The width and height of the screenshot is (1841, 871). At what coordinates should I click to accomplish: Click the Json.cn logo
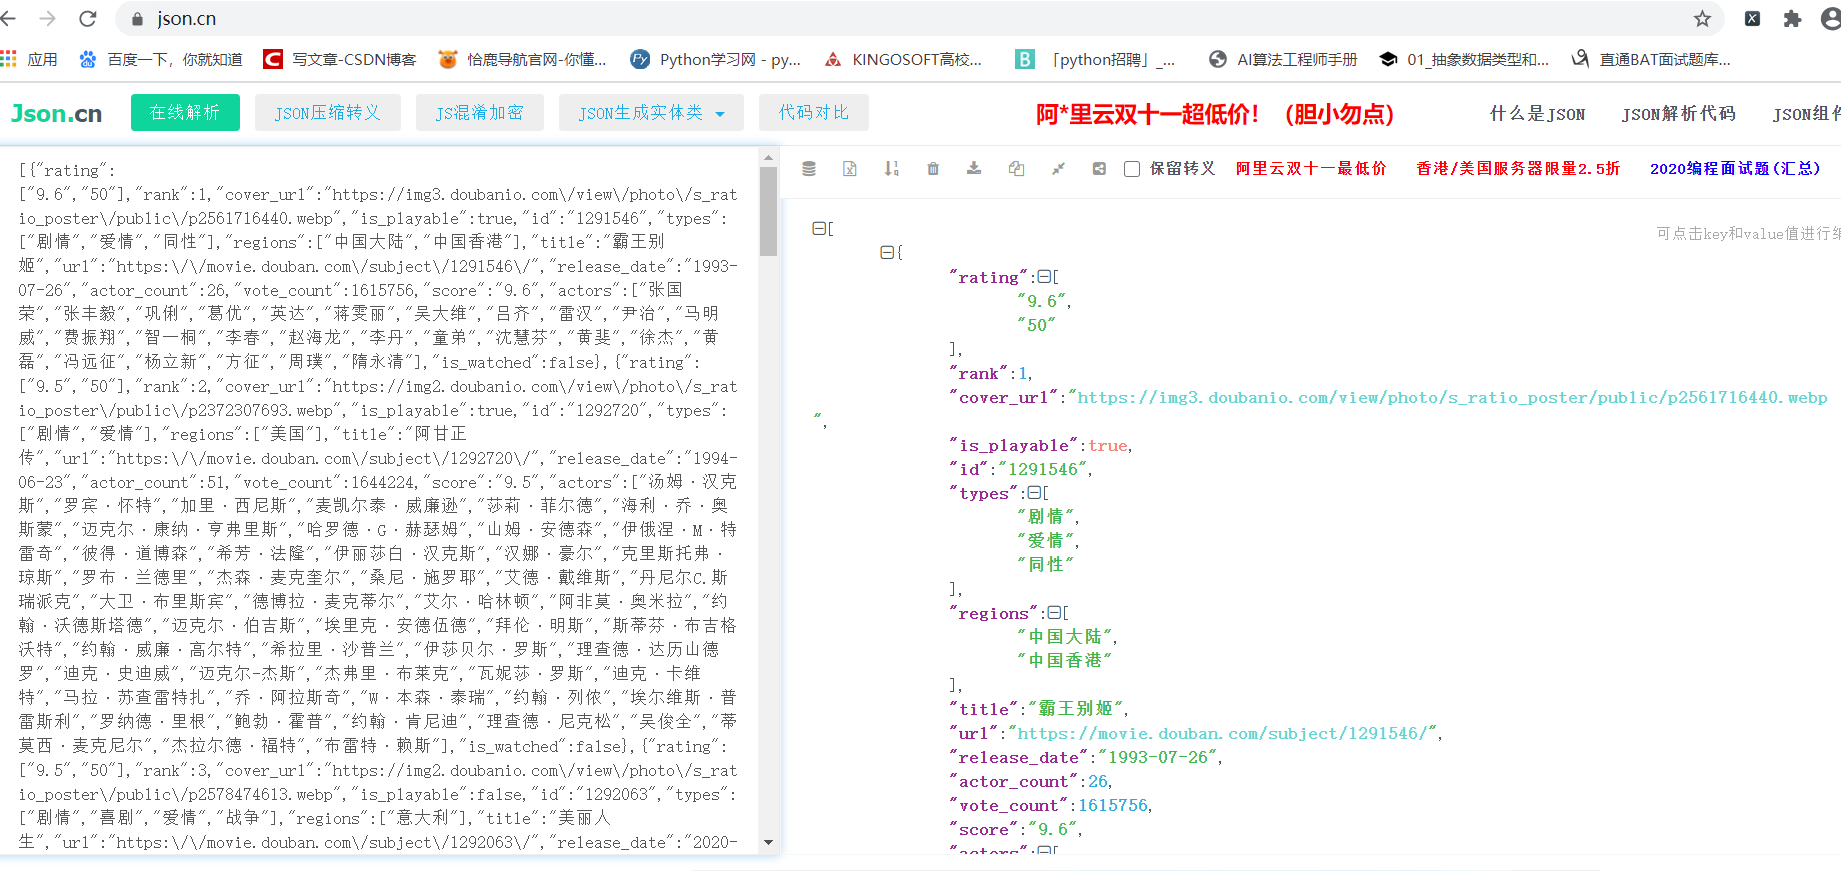[x=56, y=114]
